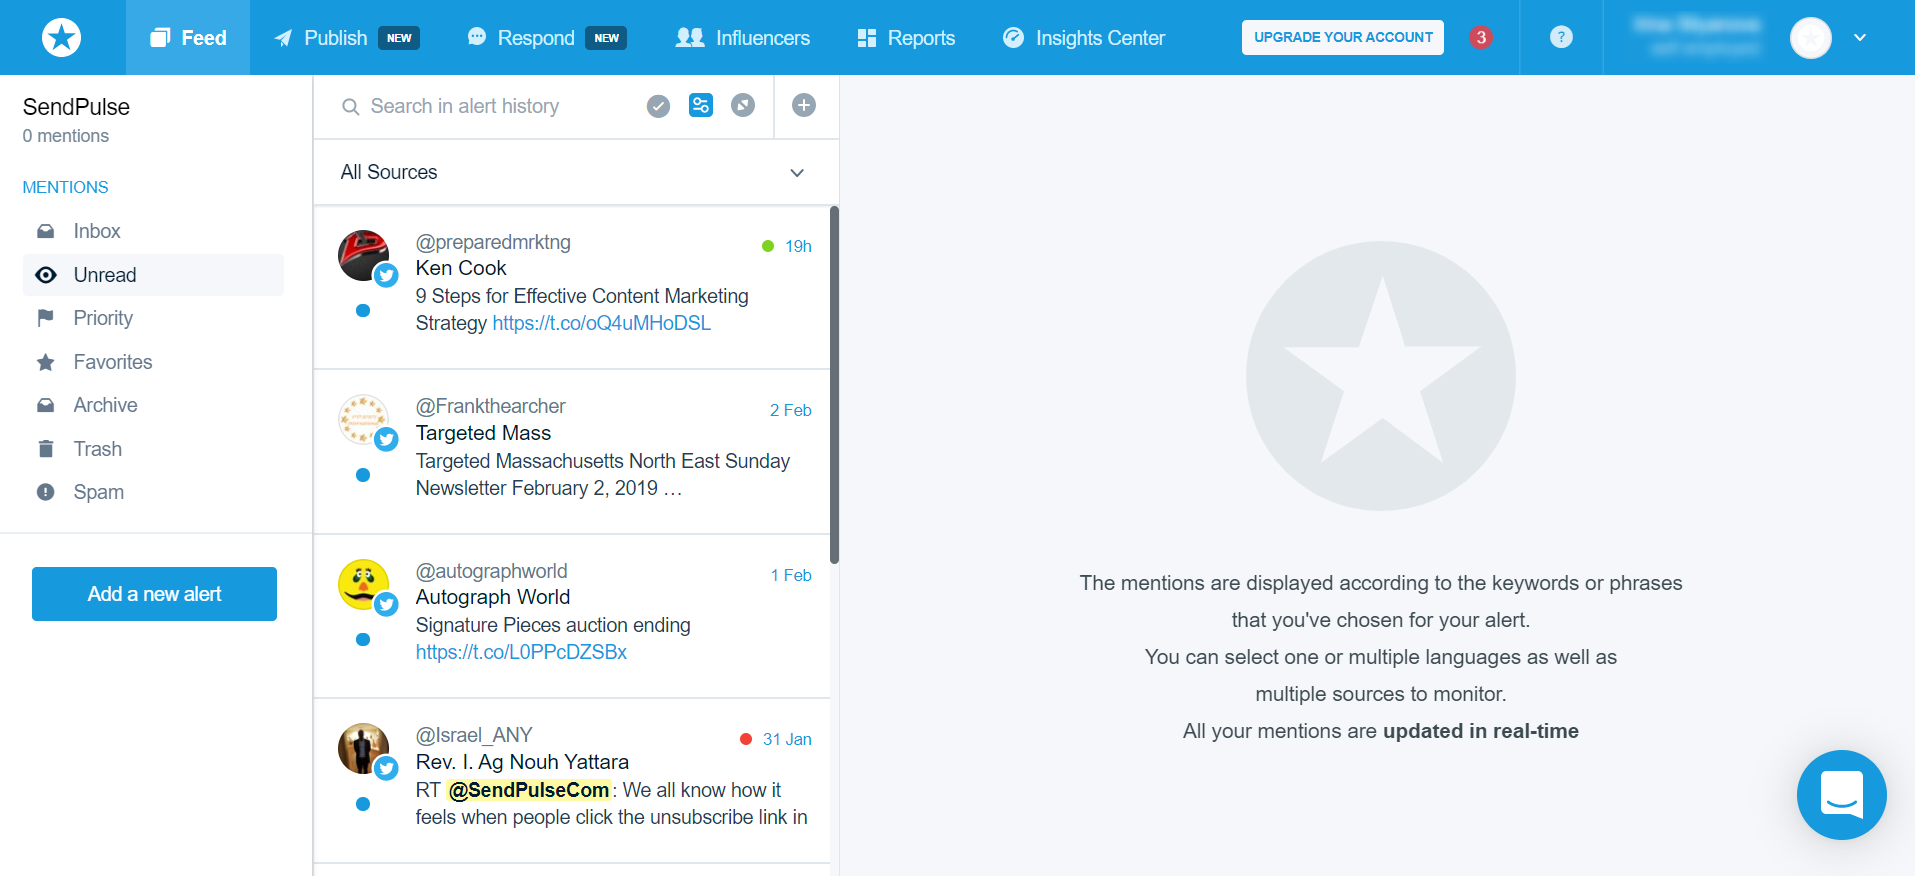1915x876 pixels.
Task: Click the Mention star logo
Action: (x=62, y=38)
